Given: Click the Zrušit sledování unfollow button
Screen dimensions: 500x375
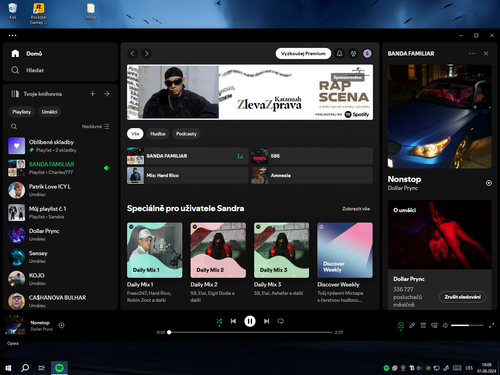Looking at the screenshot, I should pyautogui.click(x=463, y=297).
